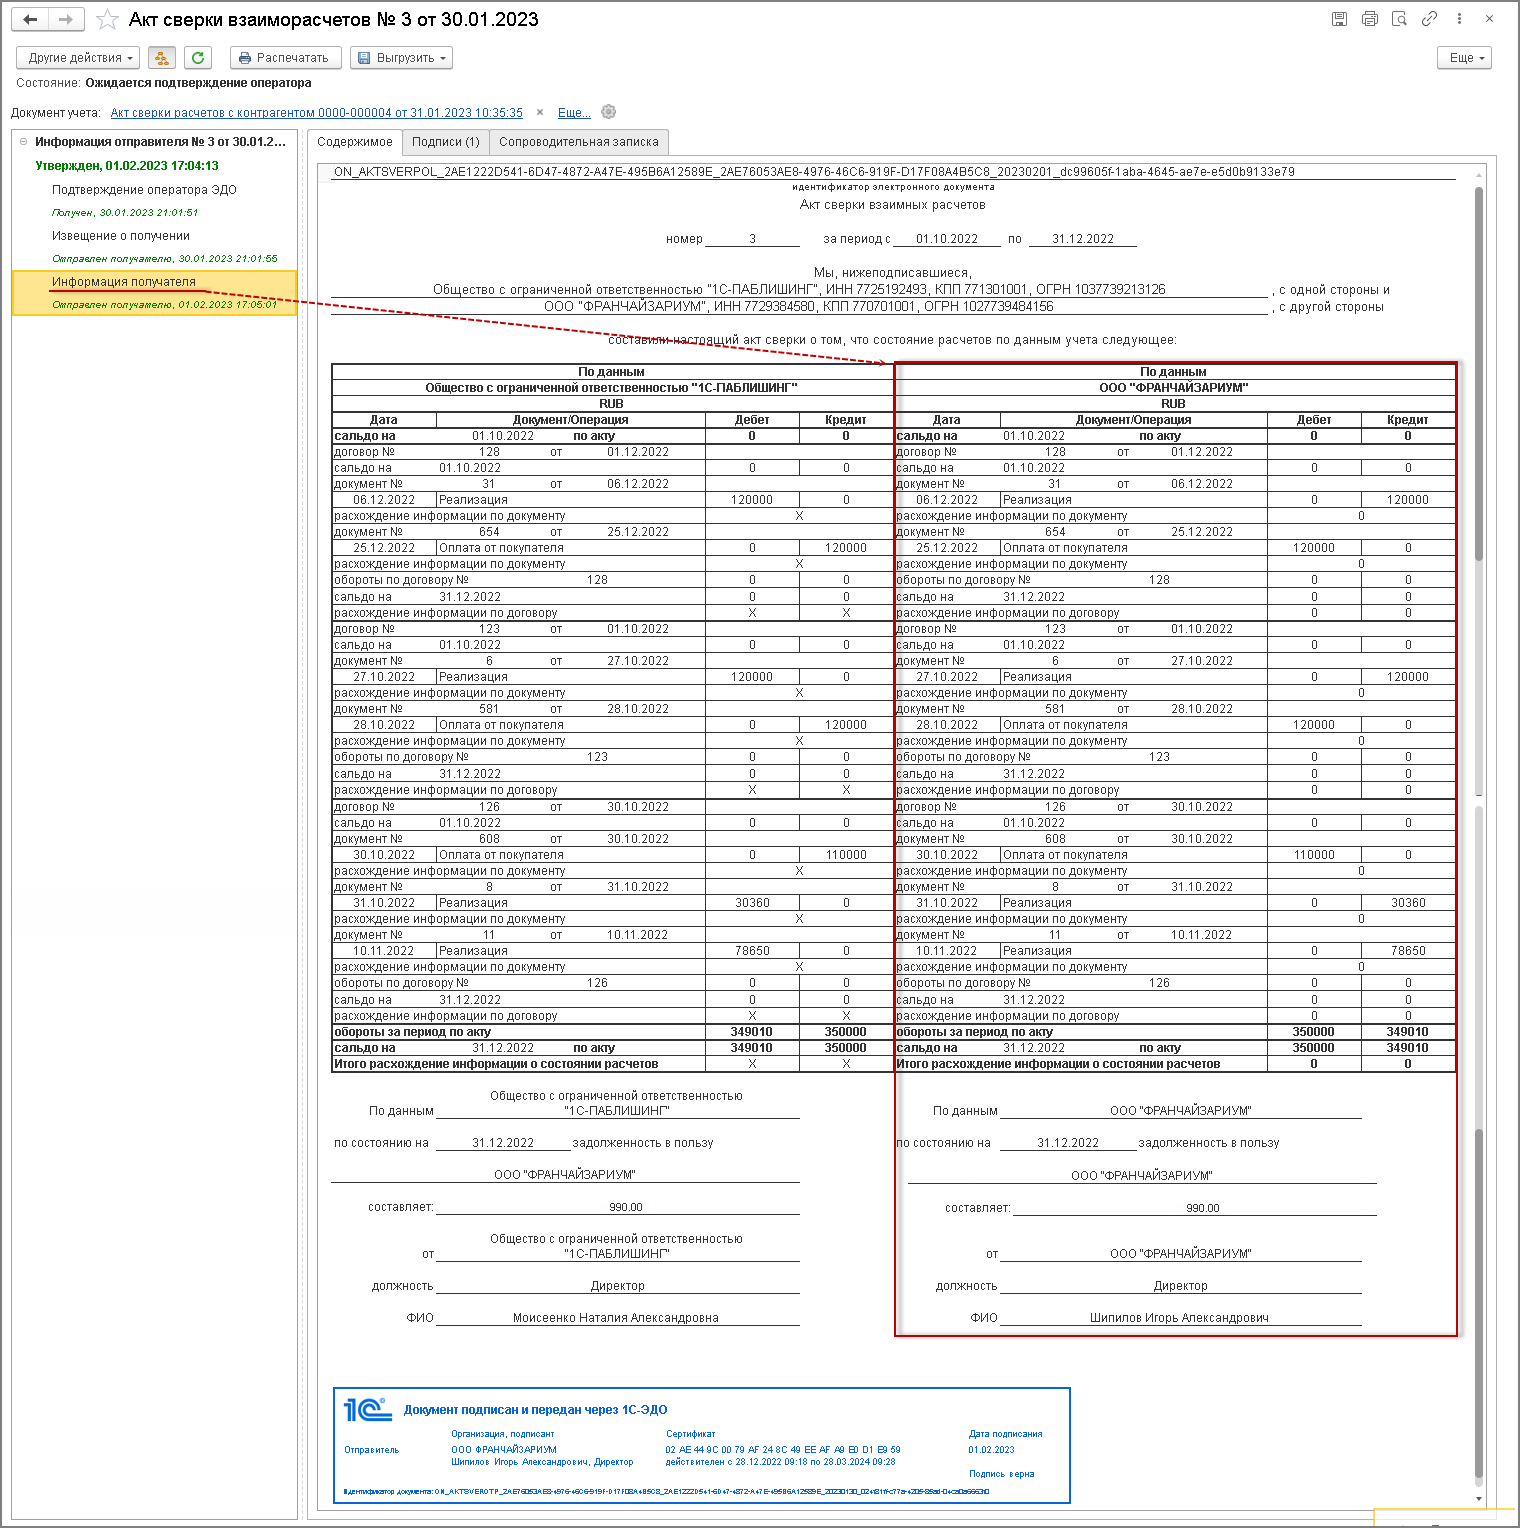
Task: Click the Подпись верна text in the stamp
Action: 1002,1474
